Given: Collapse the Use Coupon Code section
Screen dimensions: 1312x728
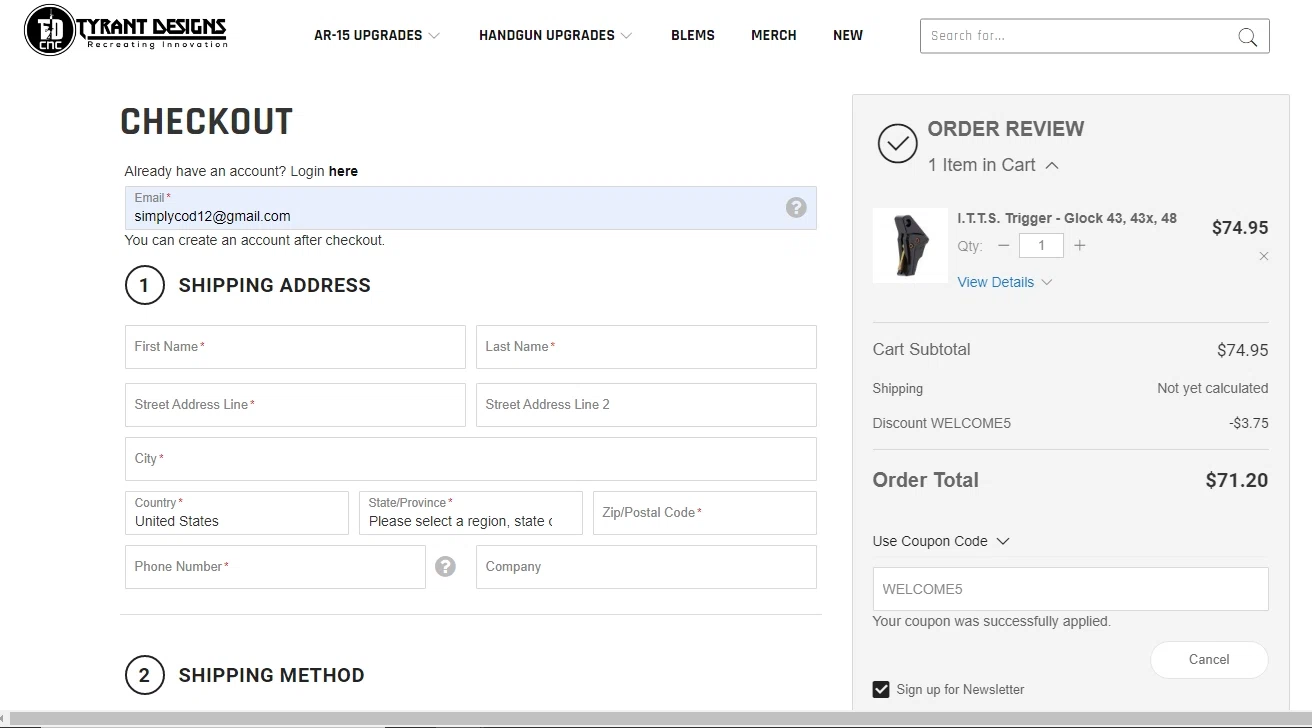Looking at the screenshot, I should tap(941, 541).
